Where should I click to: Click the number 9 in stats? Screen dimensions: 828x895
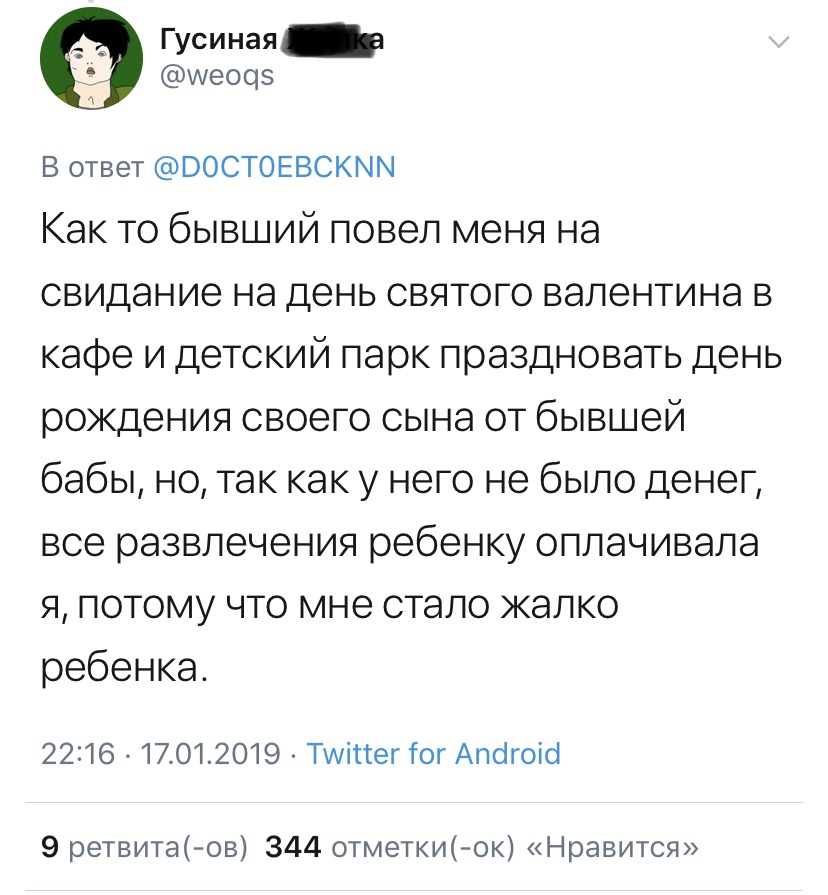coord(50,847)
